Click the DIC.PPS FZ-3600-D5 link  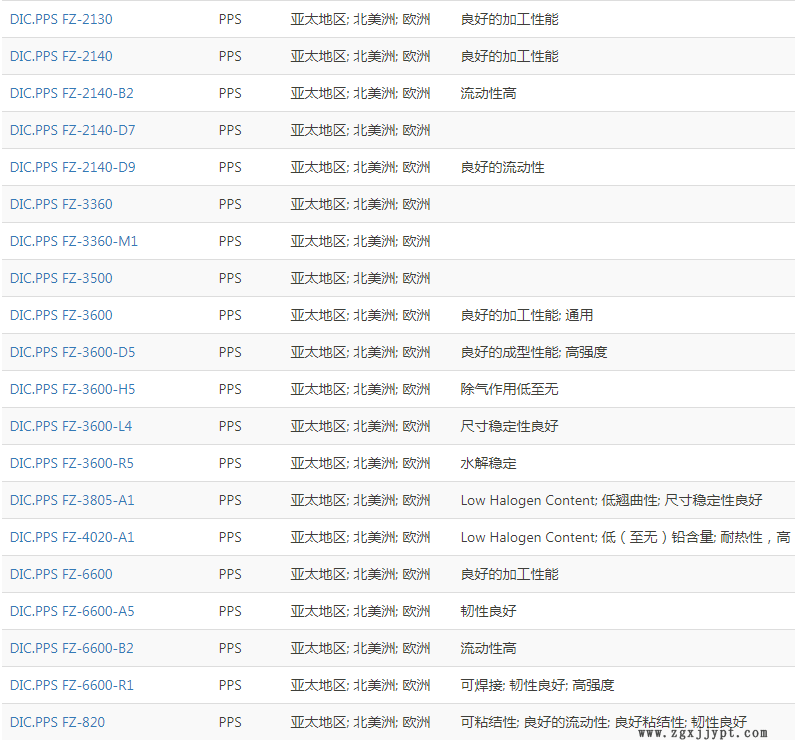pos(72,352)
